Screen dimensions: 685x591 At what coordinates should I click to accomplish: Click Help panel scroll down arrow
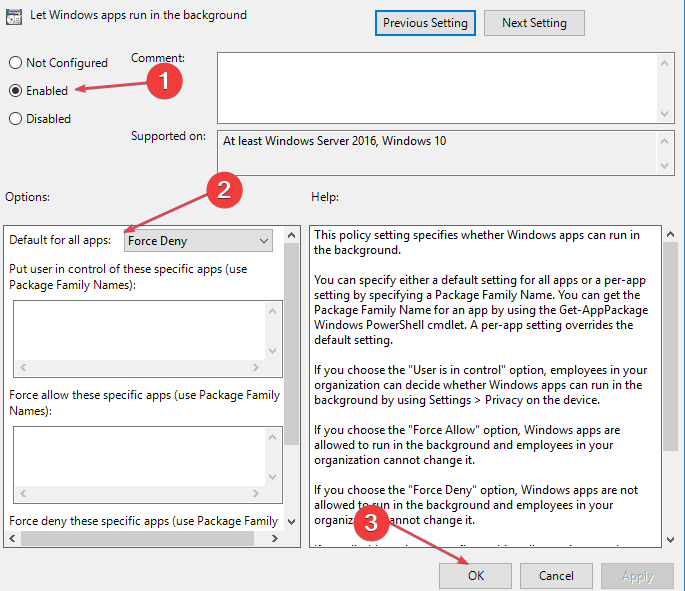click(x=671, y=540)
